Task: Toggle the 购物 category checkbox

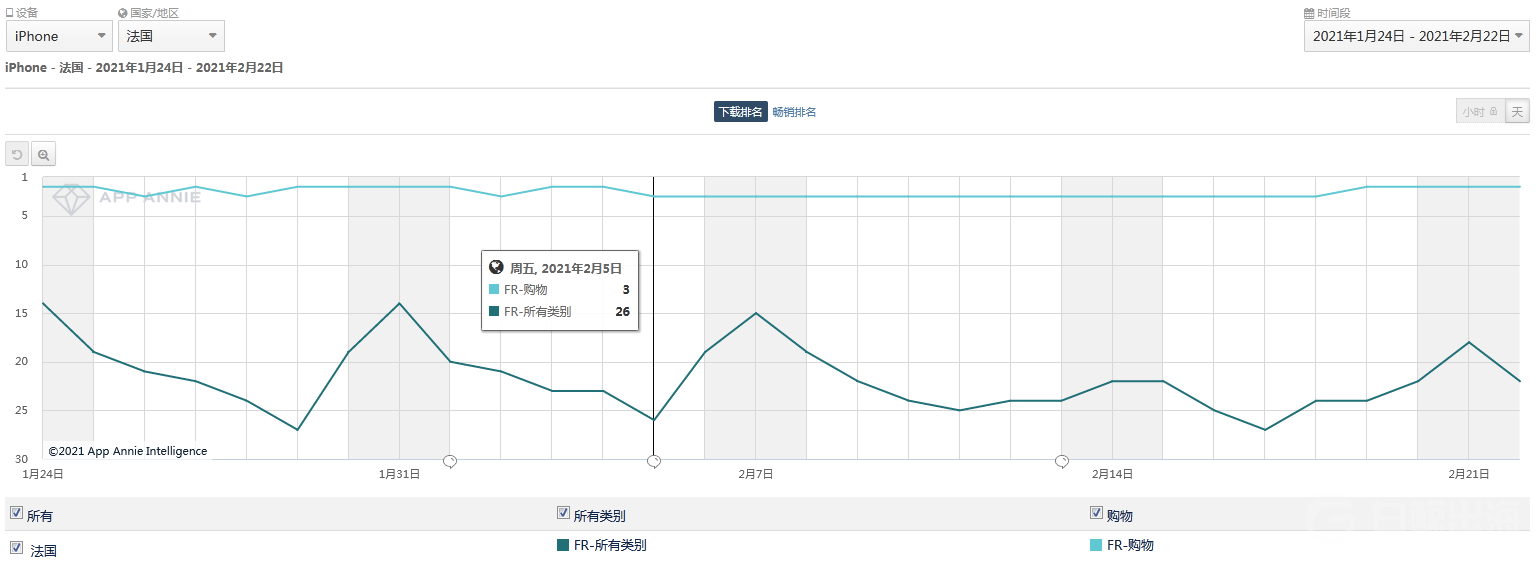Action: click(x=1096, y=513)
